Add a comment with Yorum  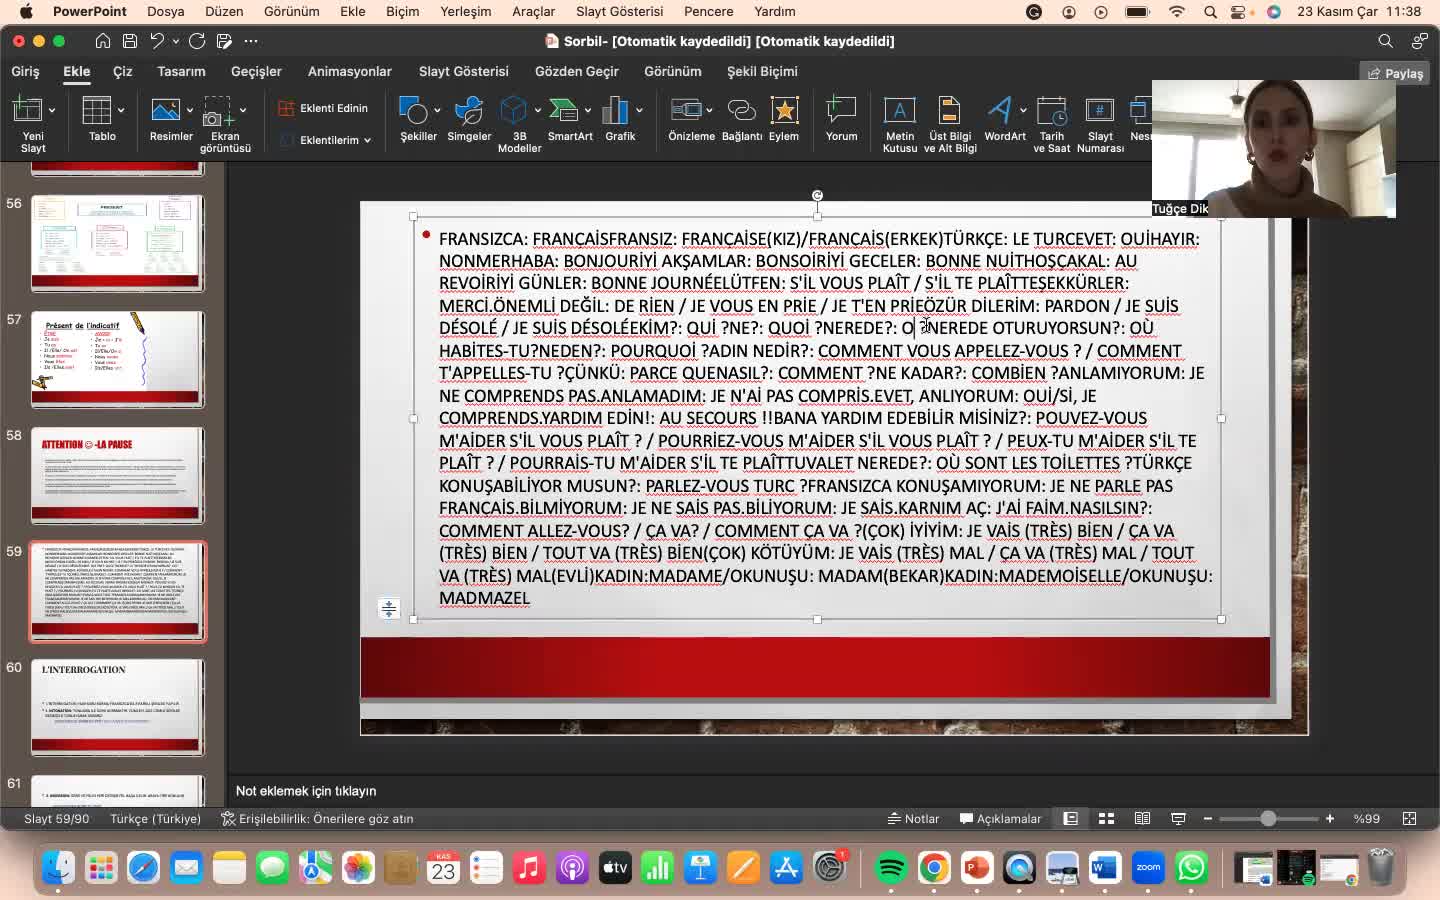coord(841,111)
